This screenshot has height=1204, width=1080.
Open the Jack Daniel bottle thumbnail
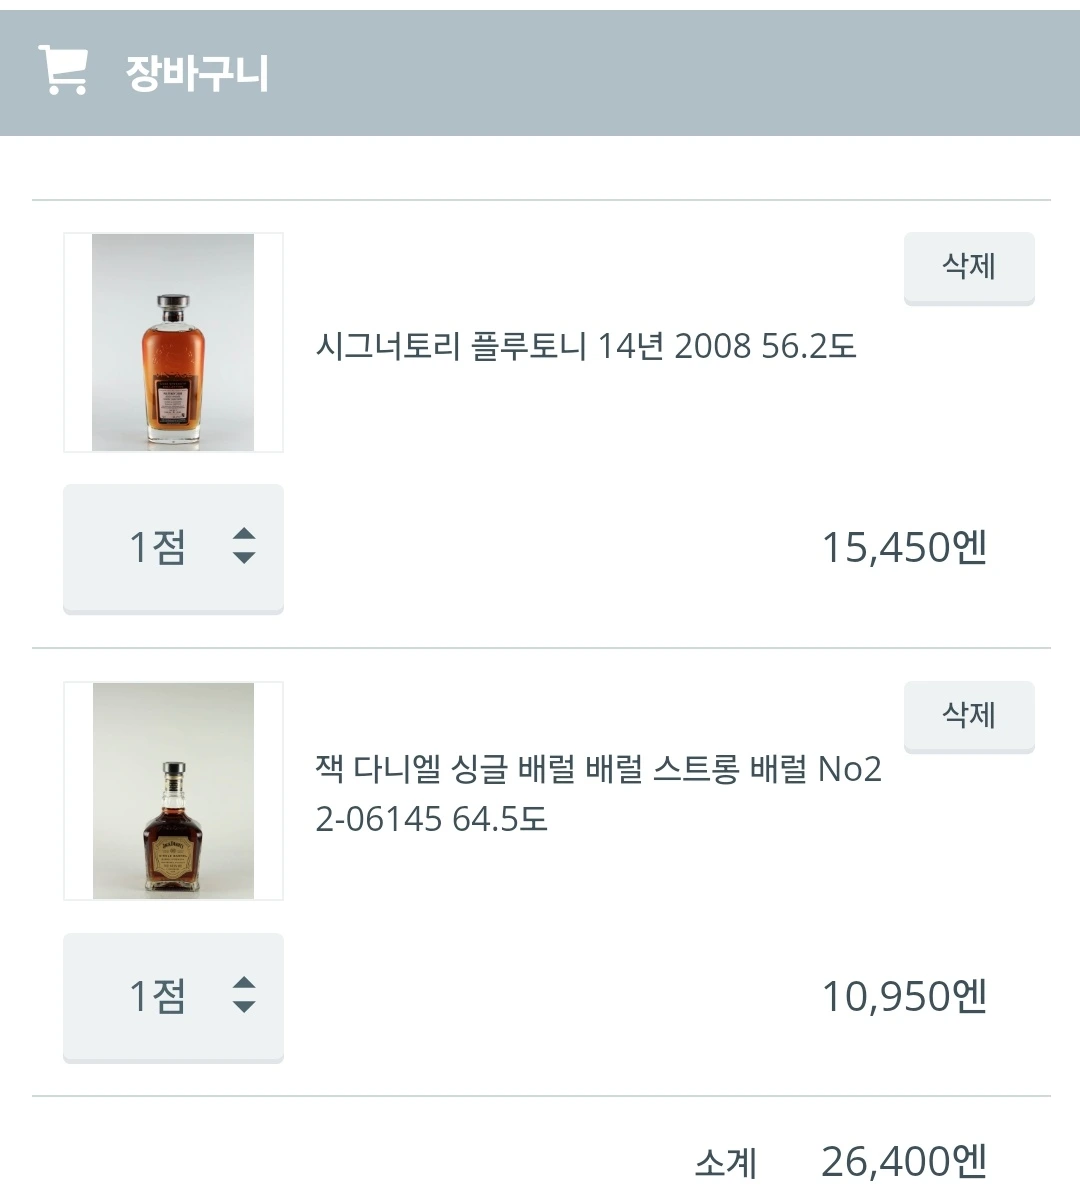coord(173,791)
